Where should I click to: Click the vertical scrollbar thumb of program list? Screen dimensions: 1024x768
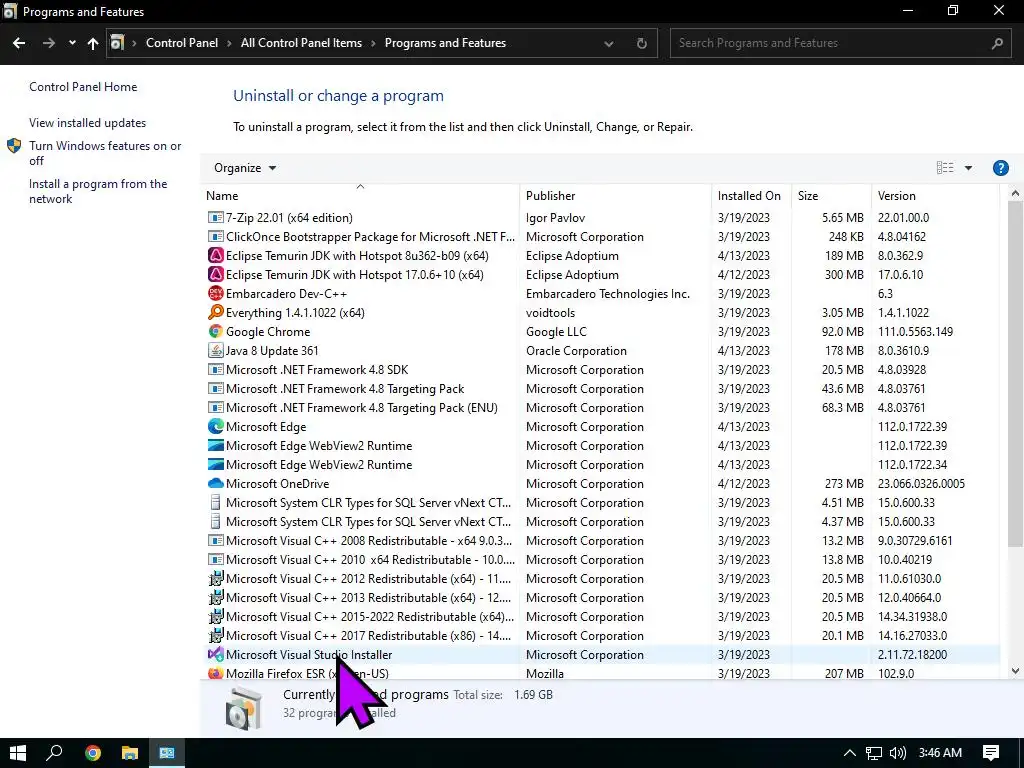[x=1015, y=374]
